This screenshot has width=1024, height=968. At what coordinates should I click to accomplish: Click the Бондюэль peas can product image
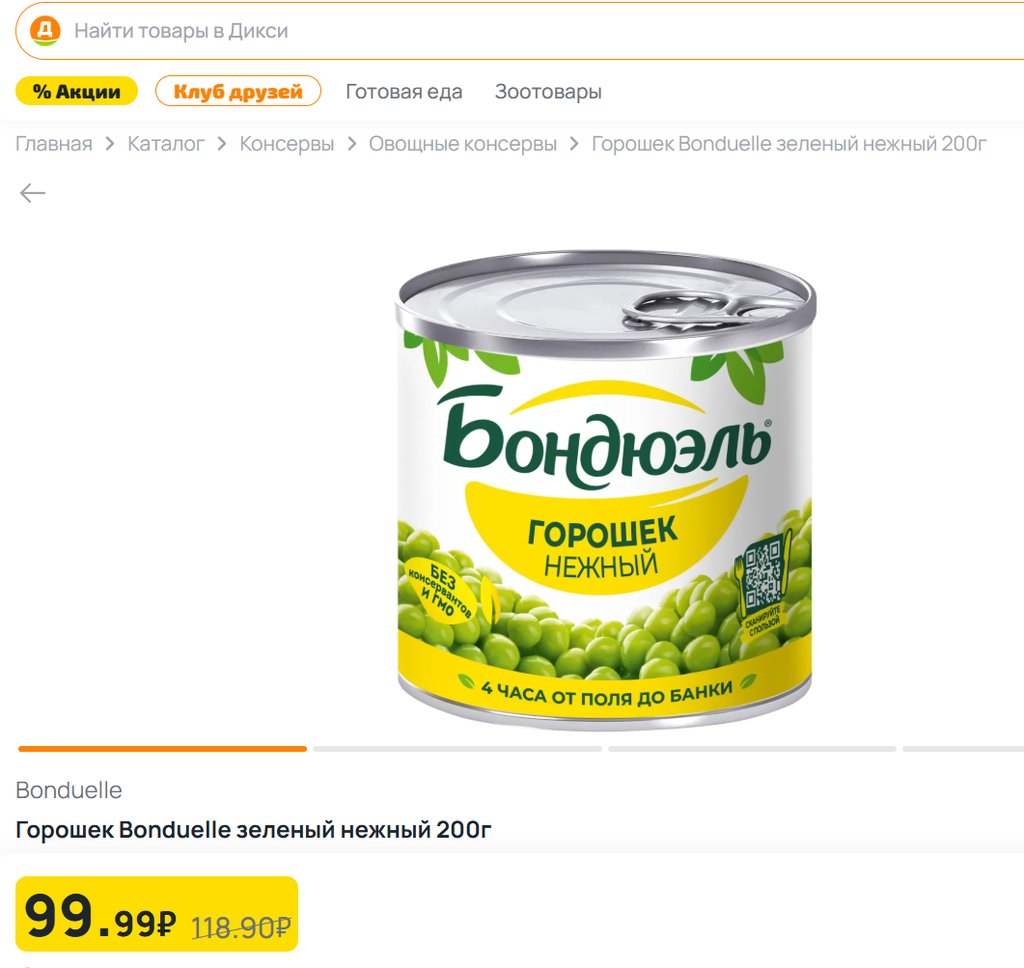point(606,490)
